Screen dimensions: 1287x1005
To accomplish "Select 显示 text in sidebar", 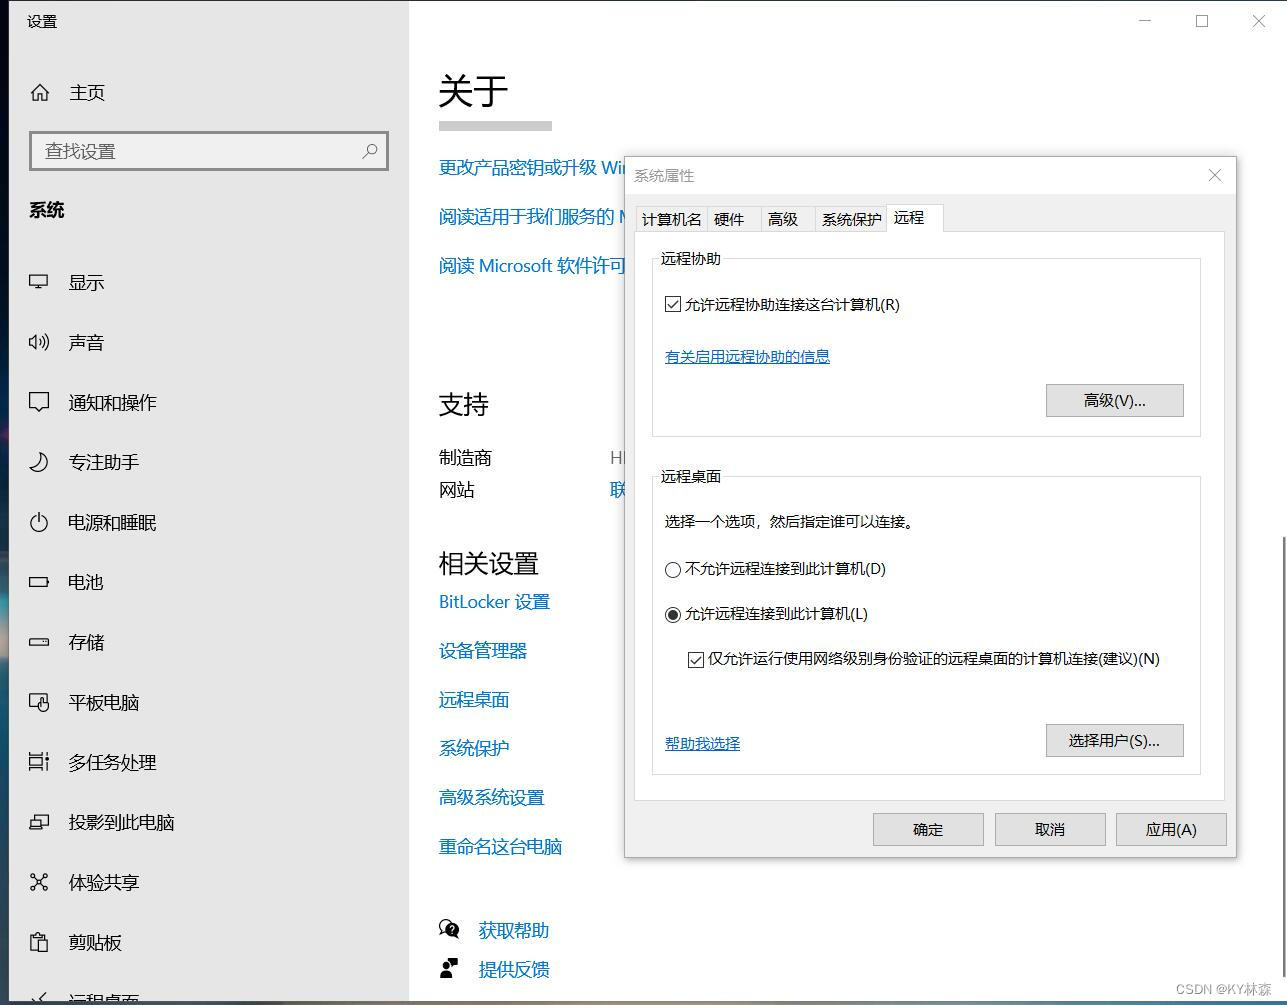I will [86, 282].
